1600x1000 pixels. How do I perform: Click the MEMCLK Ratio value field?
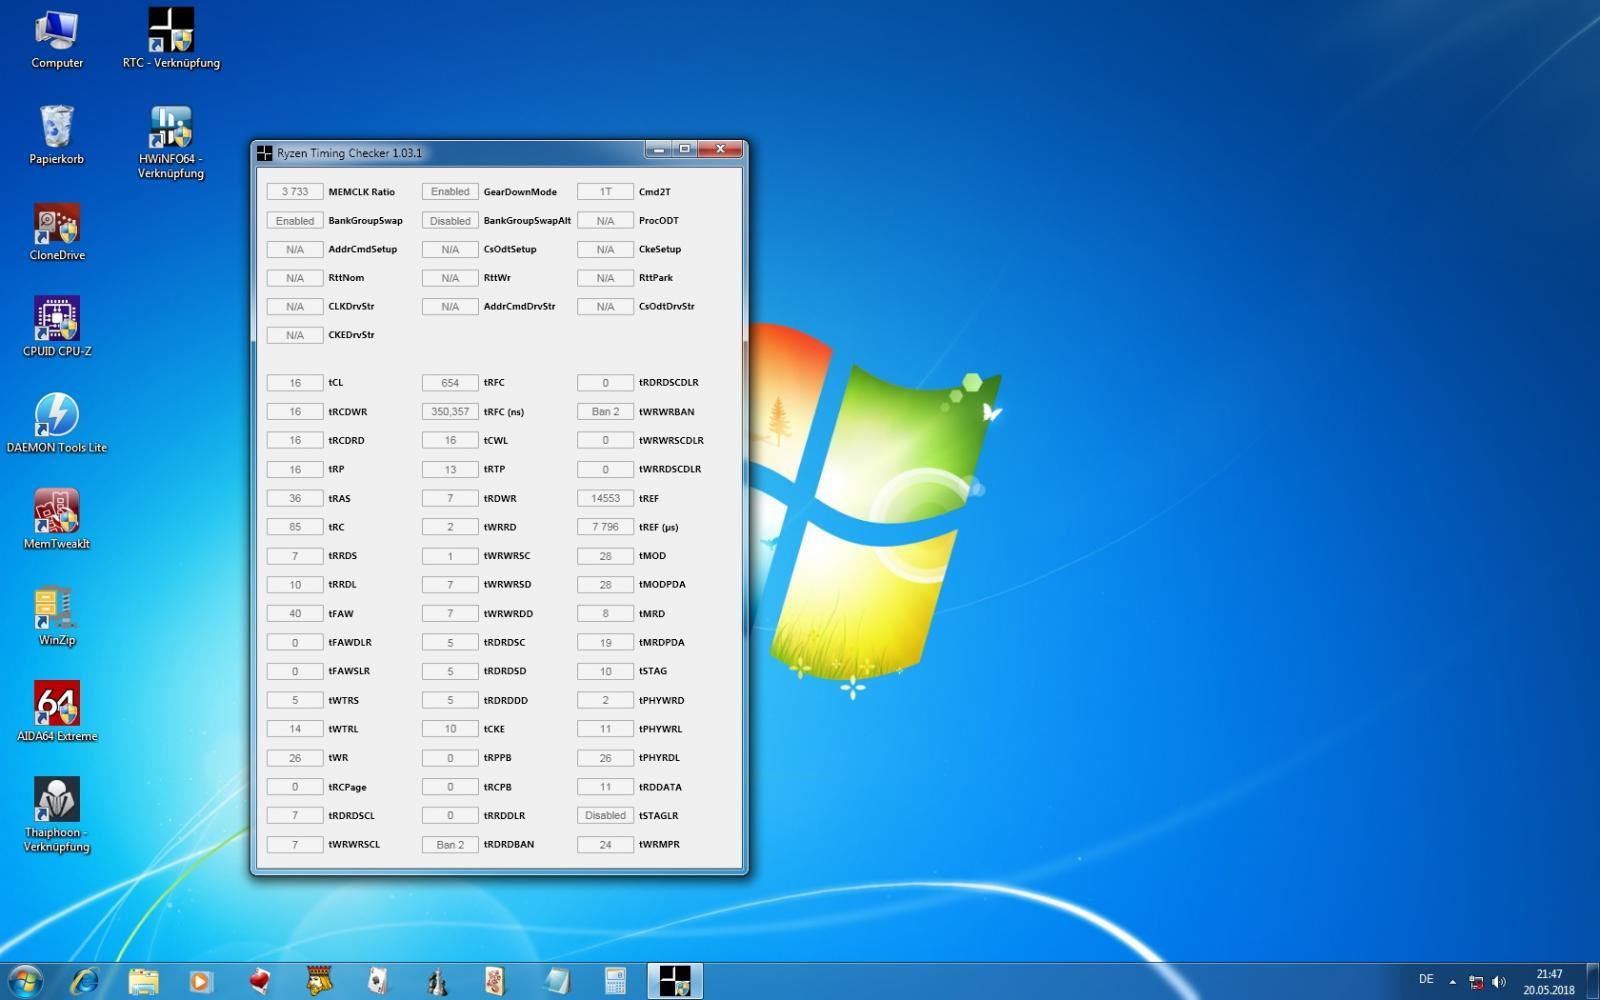pyautogui.click(x=295, y=192)
